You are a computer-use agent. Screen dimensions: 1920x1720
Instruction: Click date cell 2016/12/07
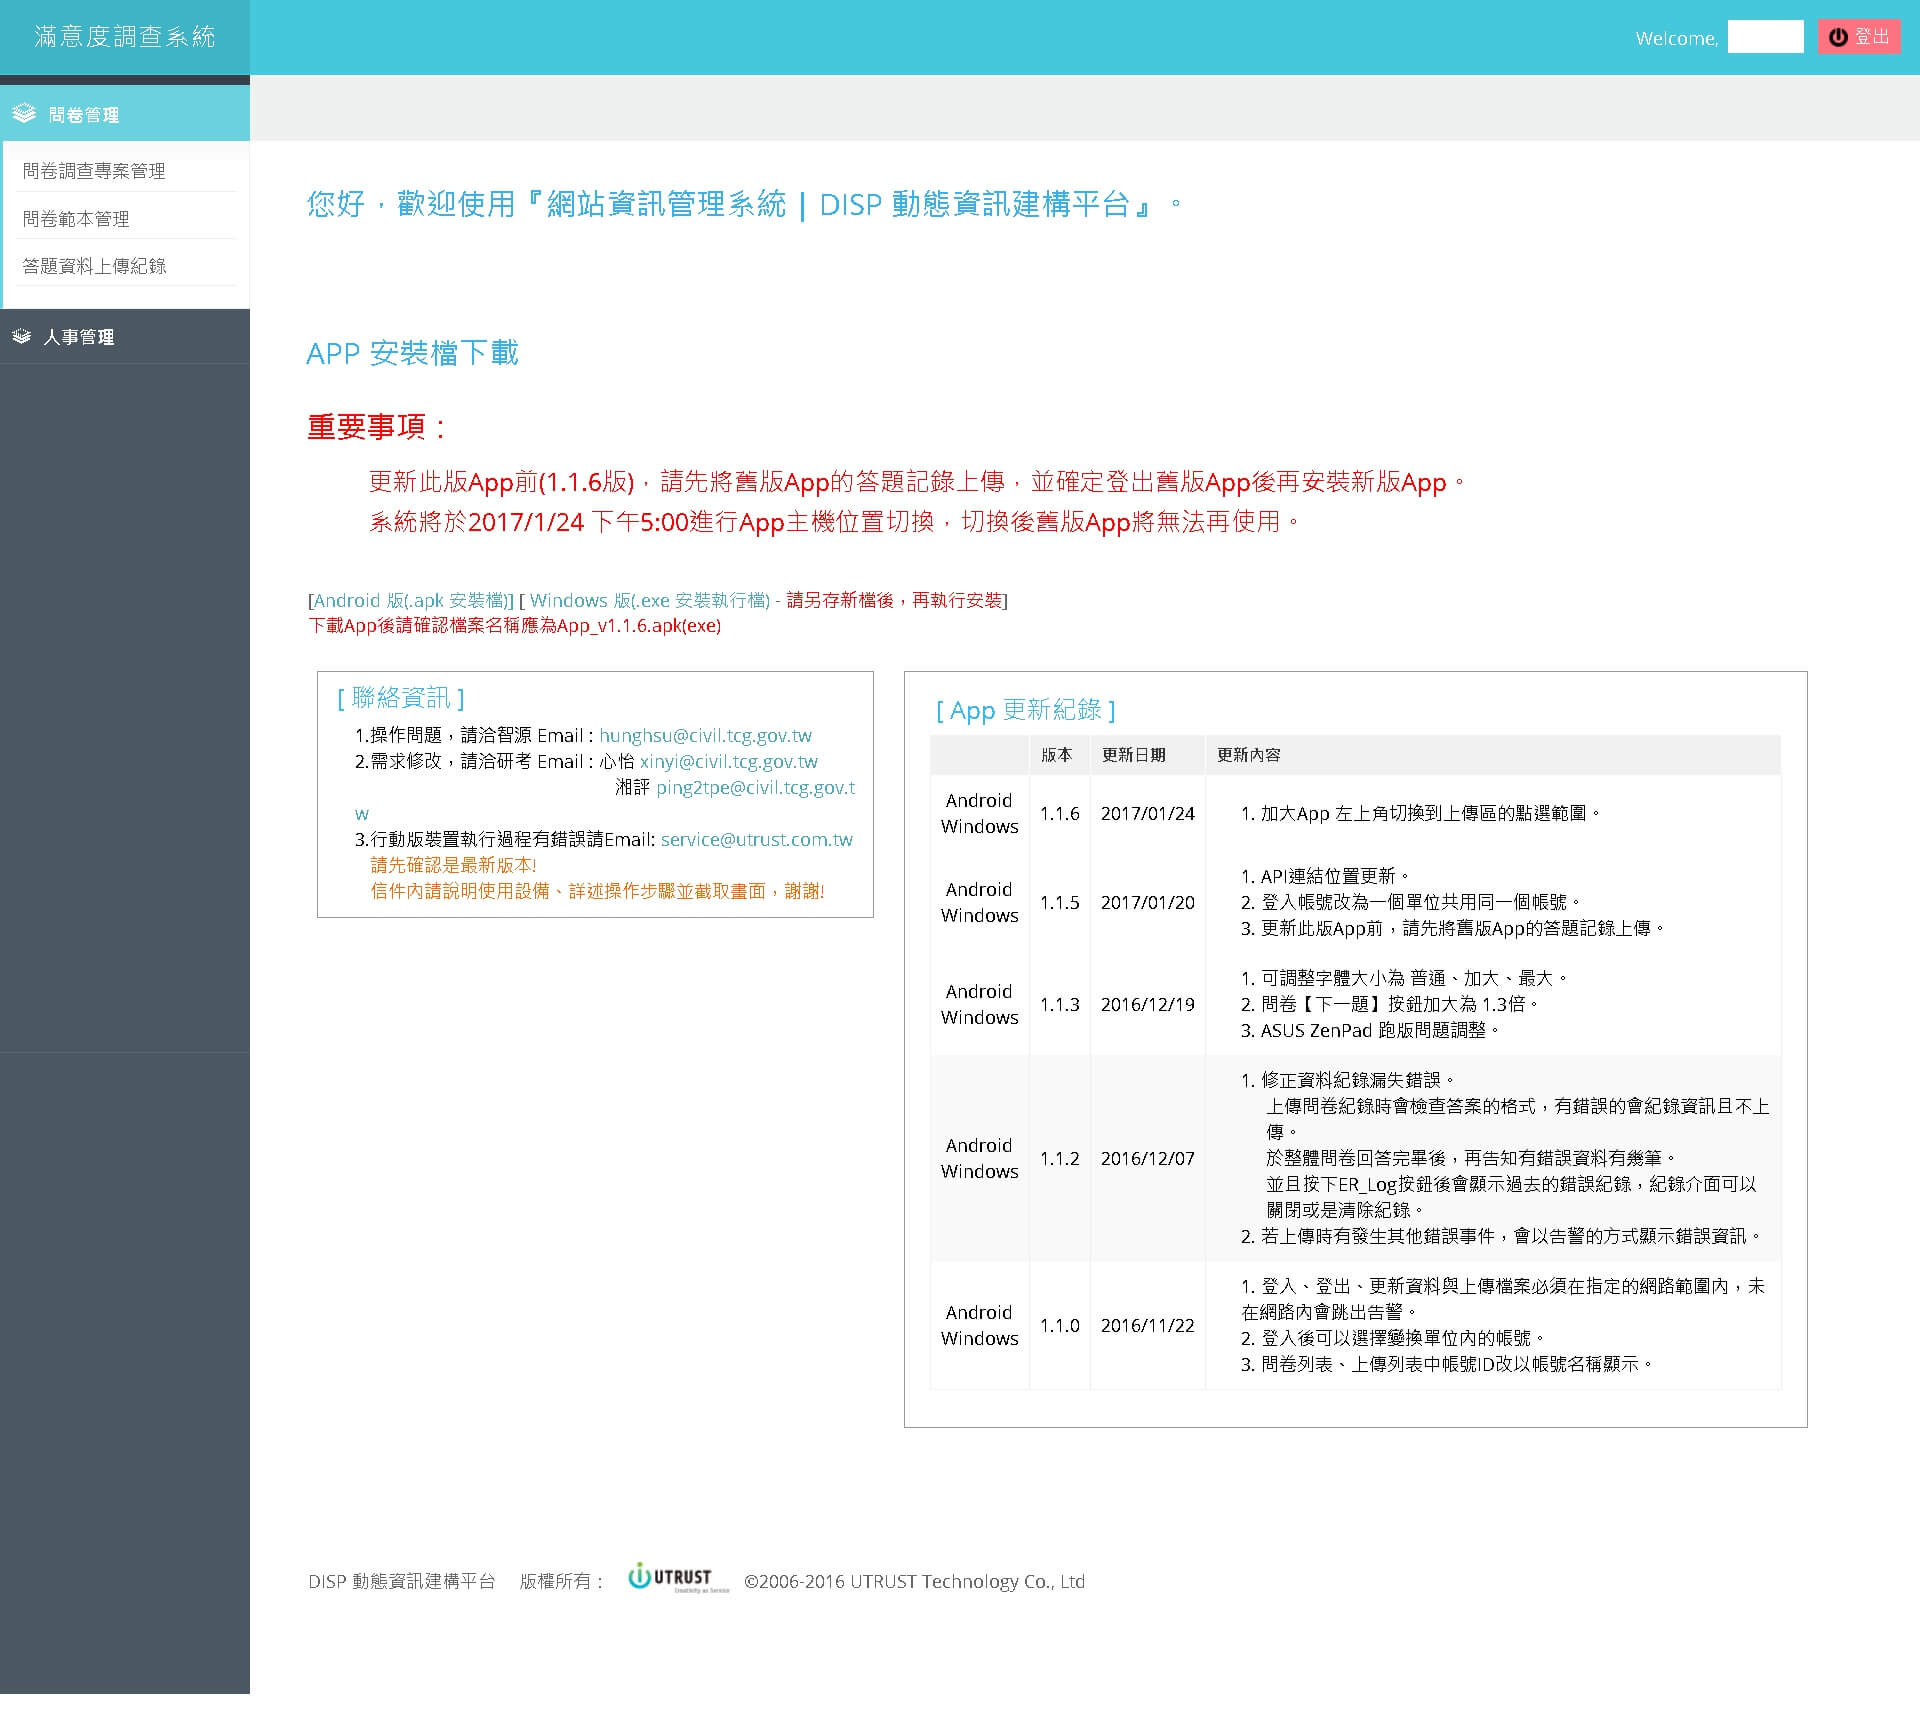tap(1148, 1159)
